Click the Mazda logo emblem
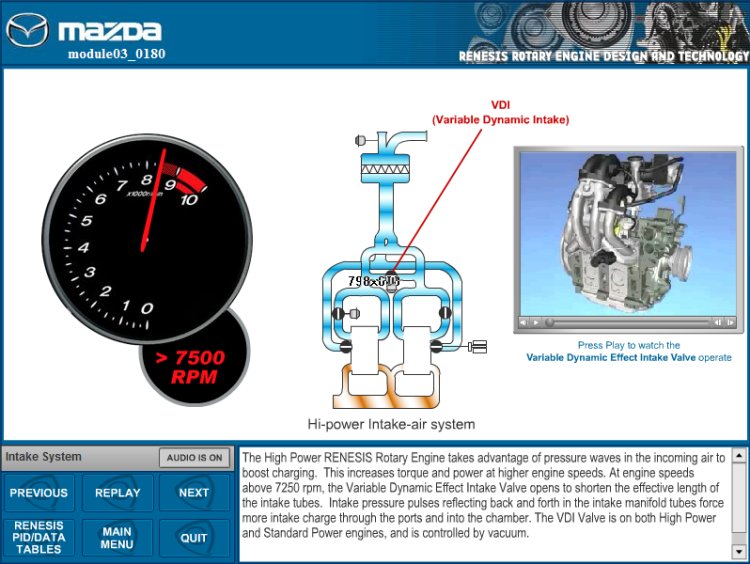Viewport: 750px width, 564px height. pos(27,30)
